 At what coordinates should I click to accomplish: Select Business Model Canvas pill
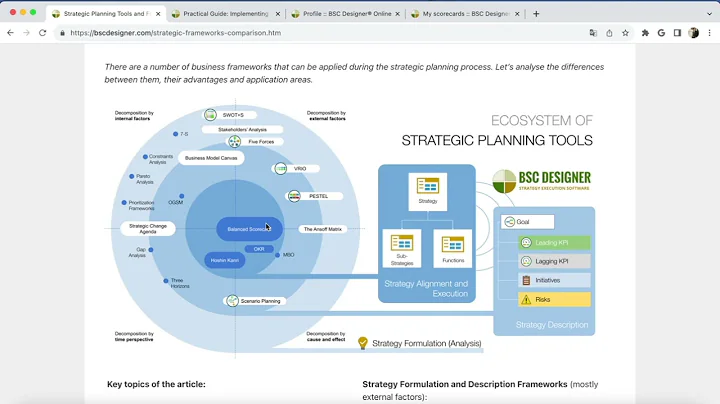[x=211, y=158]
